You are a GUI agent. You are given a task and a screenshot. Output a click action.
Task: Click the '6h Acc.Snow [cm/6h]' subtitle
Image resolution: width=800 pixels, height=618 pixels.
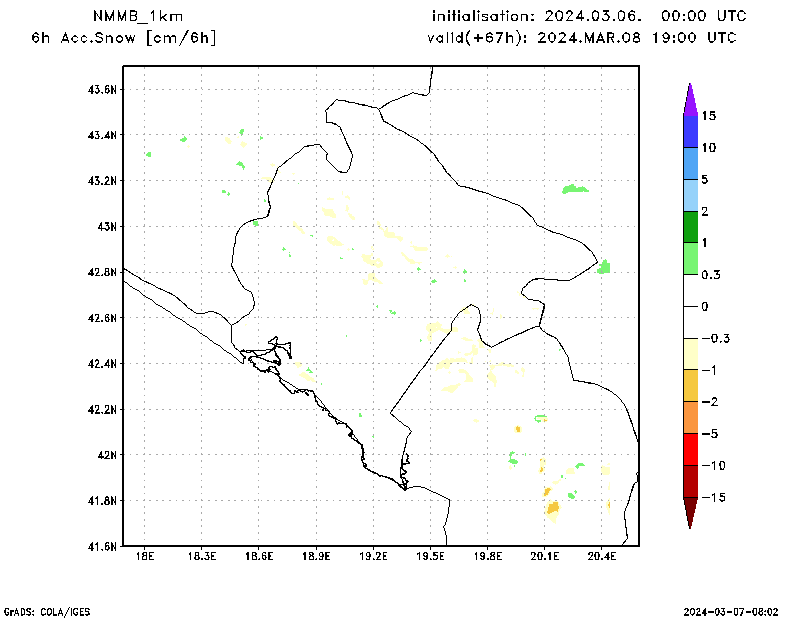tap(123, 38)
